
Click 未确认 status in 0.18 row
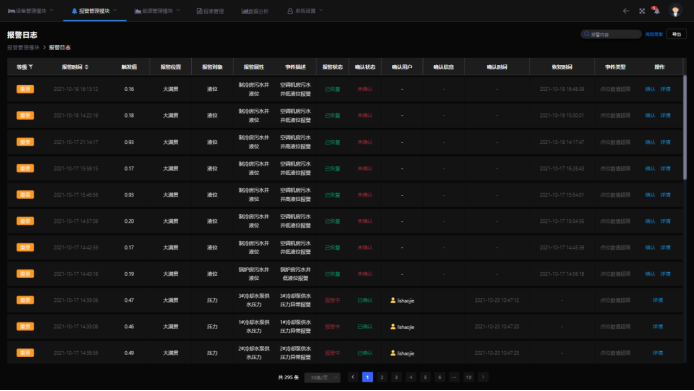click(365, 115)
